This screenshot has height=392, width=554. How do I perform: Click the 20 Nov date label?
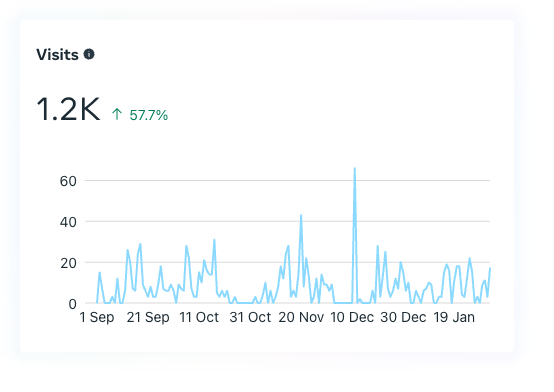click(x=301, y=317)
